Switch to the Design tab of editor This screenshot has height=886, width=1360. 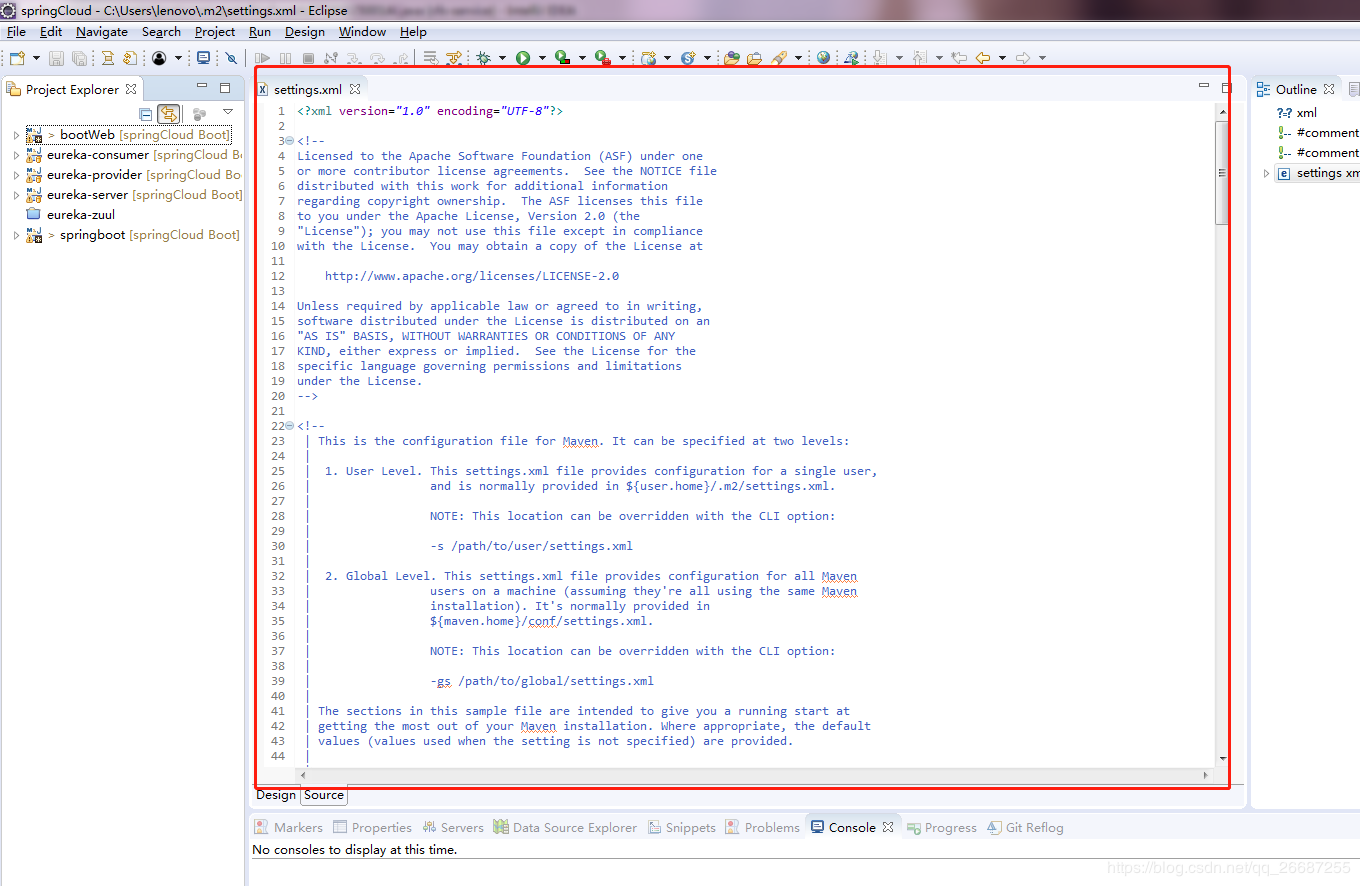tap(276, 795)
